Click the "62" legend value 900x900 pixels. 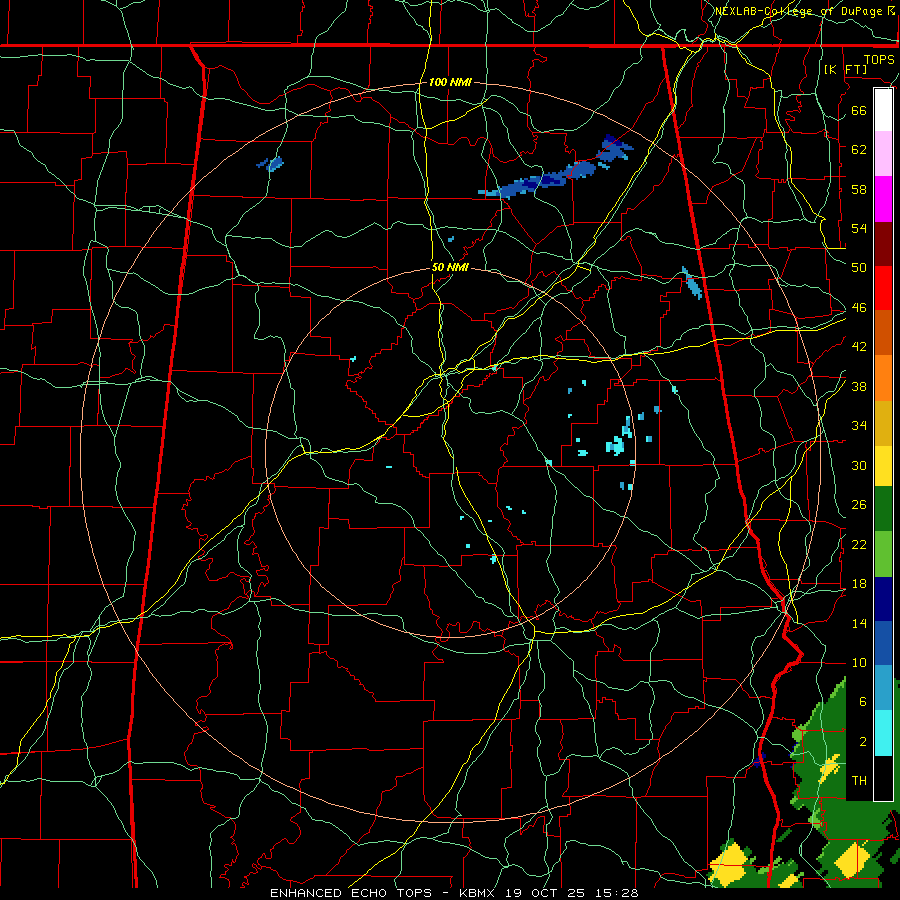[859, 149]
